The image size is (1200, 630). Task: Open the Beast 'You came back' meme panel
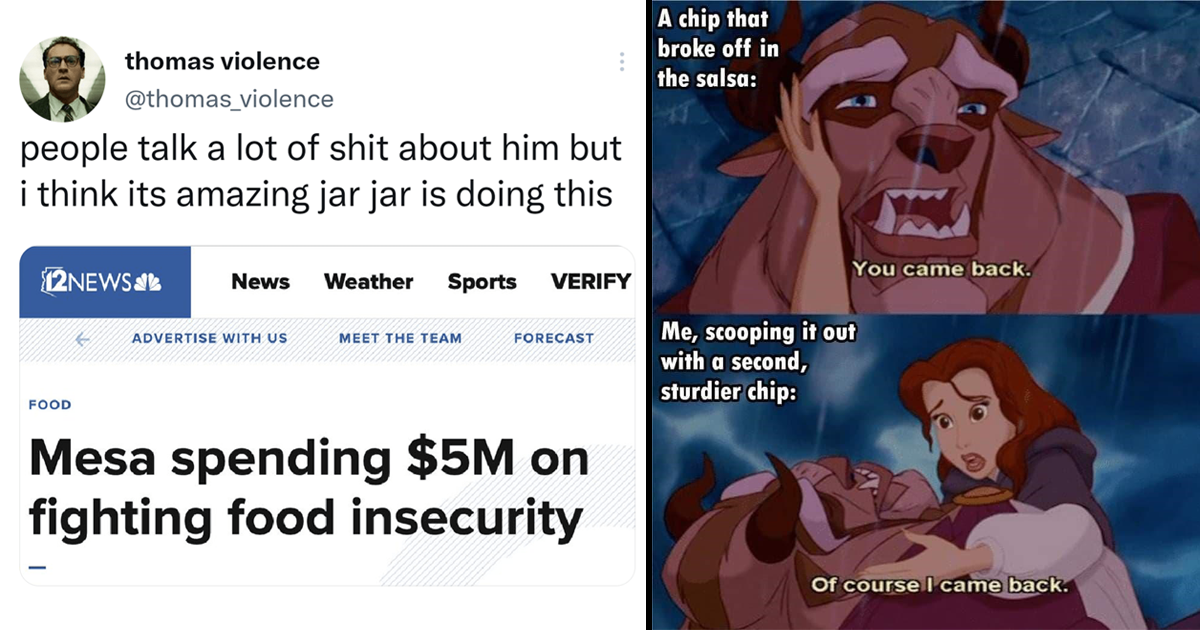tap(926, 157)
